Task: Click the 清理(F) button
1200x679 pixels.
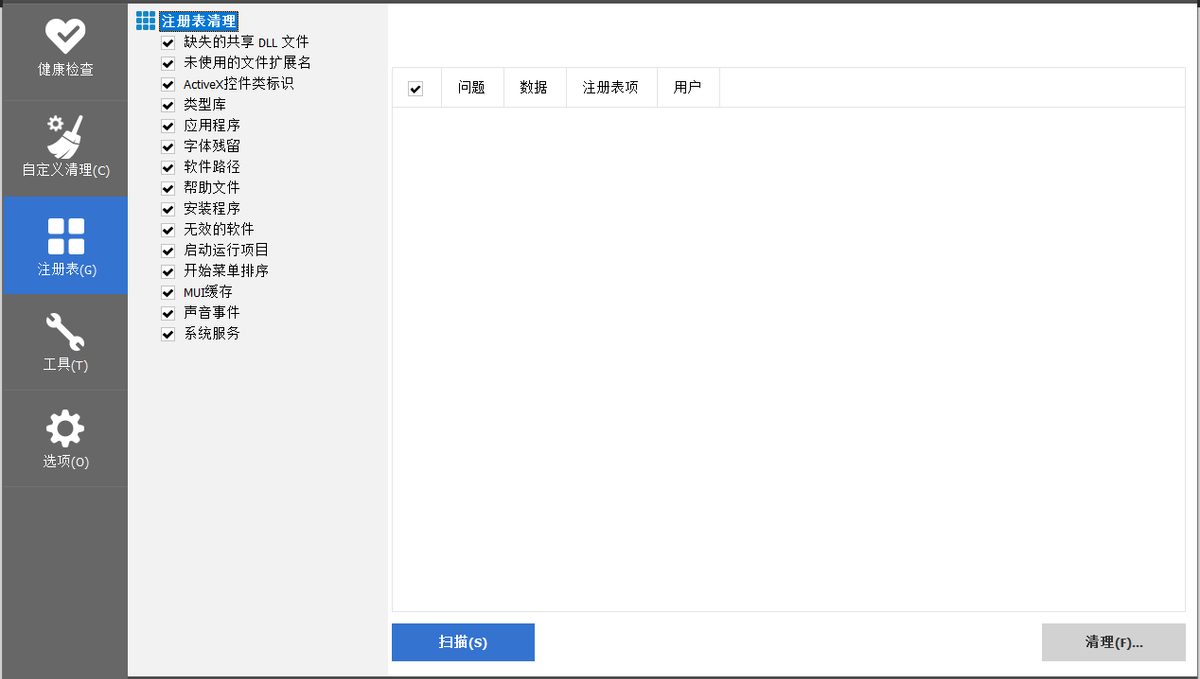Action: coord(1113,642)
